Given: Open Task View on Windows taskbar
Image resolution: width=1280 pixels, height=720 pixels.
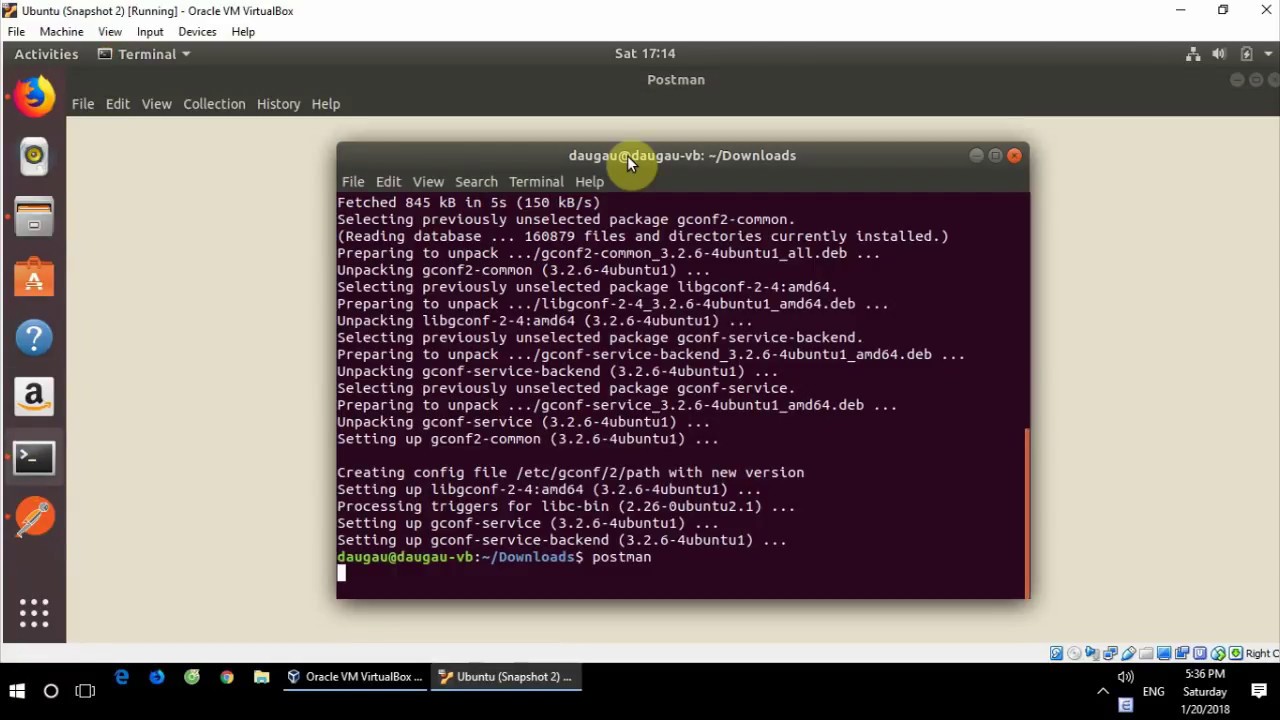Looking at the screenshot, I should pos(85,691).
